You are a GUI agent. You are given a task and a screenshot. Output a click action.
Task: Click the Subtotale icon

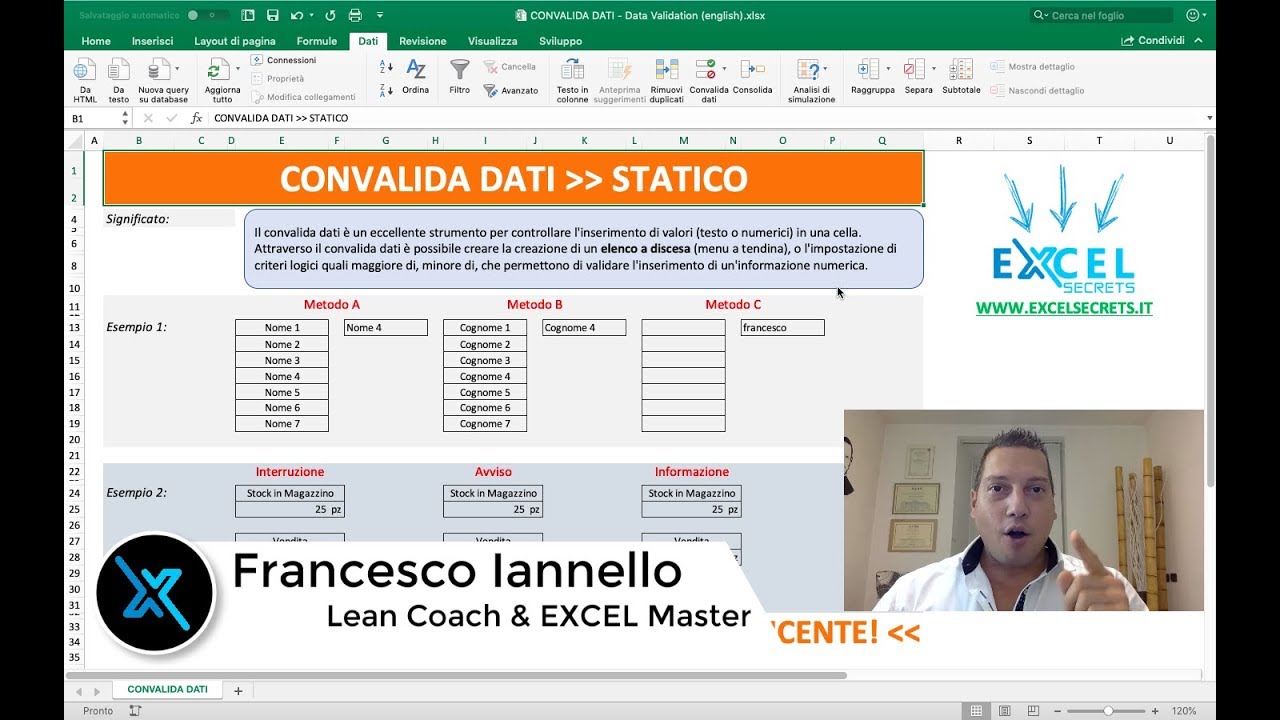(961, 70)
